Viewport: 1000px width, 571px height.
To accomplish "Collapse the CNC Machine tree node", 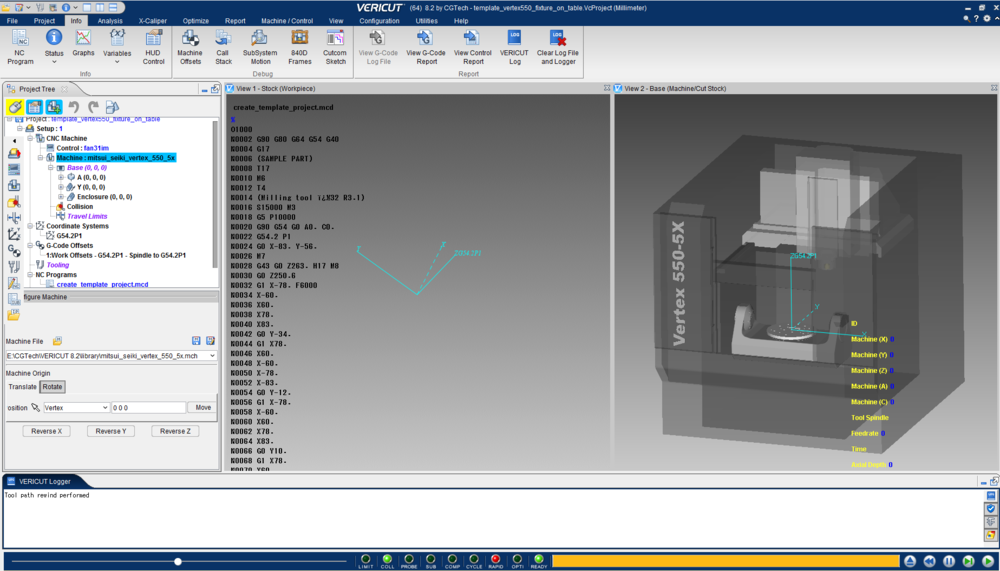I will 30,138.
